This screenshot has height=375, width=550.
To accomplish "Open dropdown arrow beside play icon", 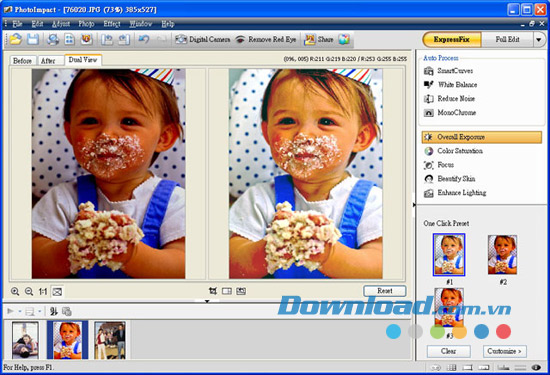I will click(20, 311).
